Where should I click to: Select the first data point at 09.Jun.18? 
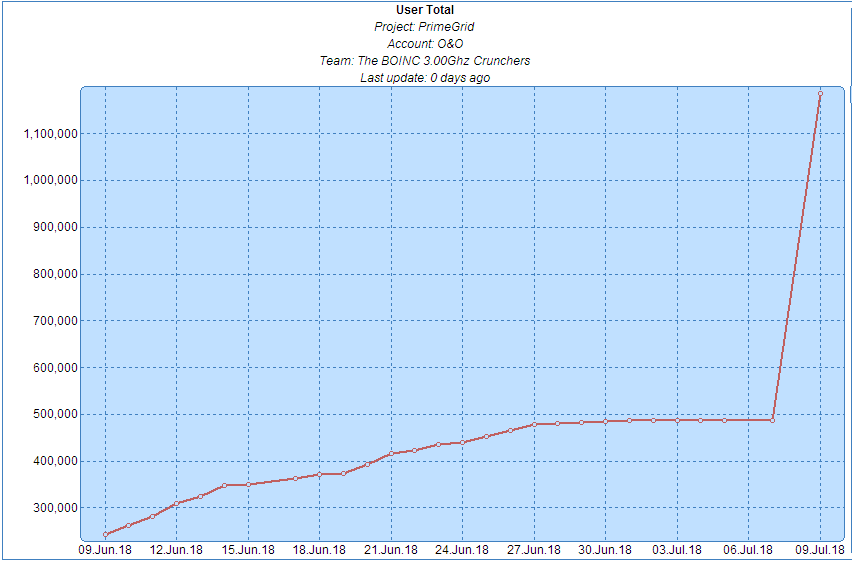coord(106,535)
